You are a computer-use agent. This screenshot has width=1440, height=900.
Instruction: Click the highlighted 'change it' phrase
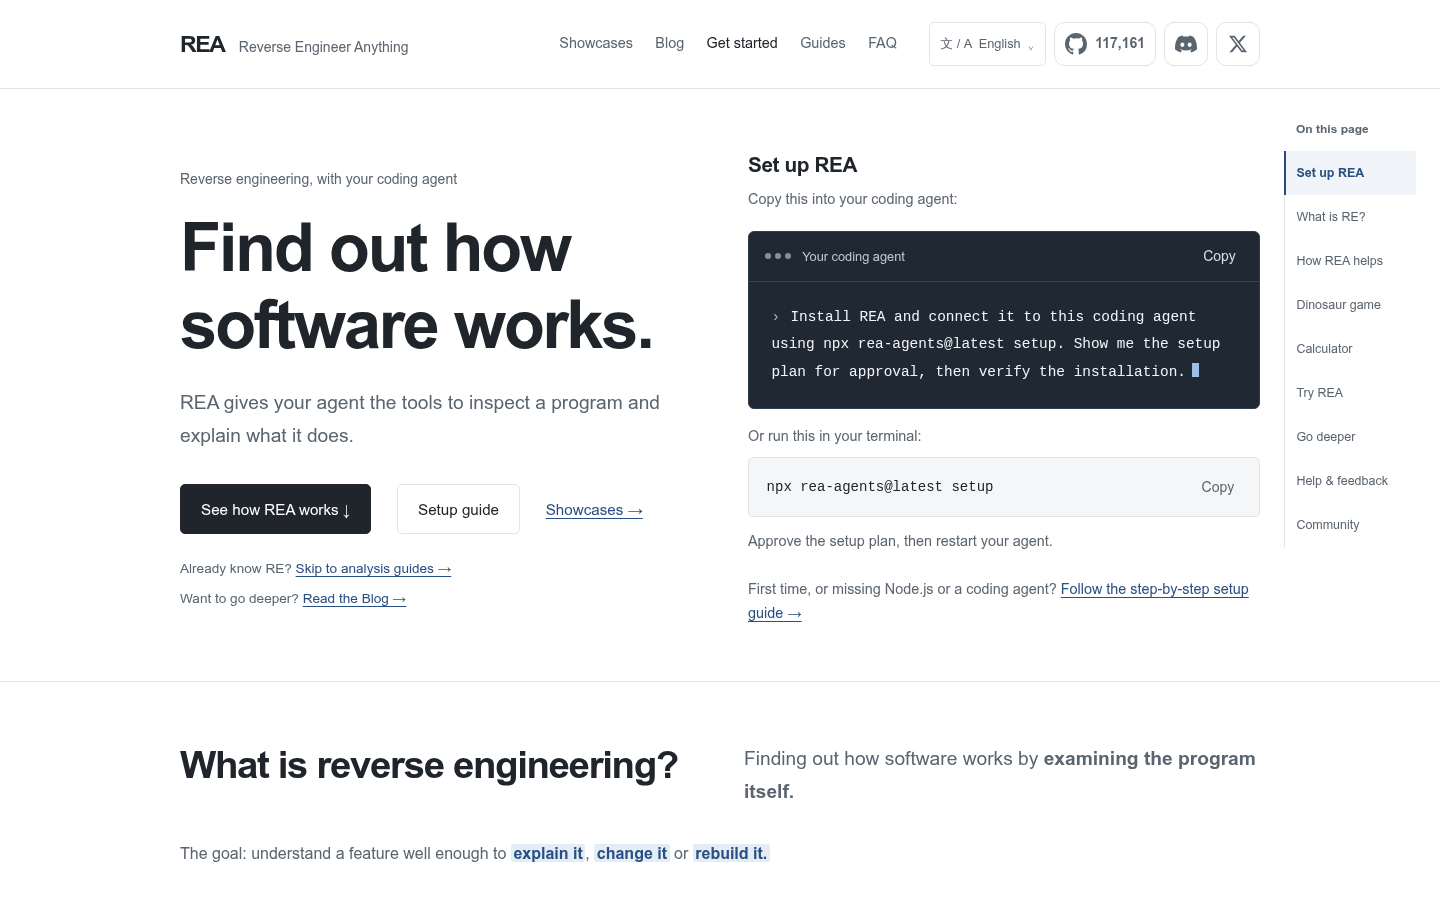pos(632,853)
